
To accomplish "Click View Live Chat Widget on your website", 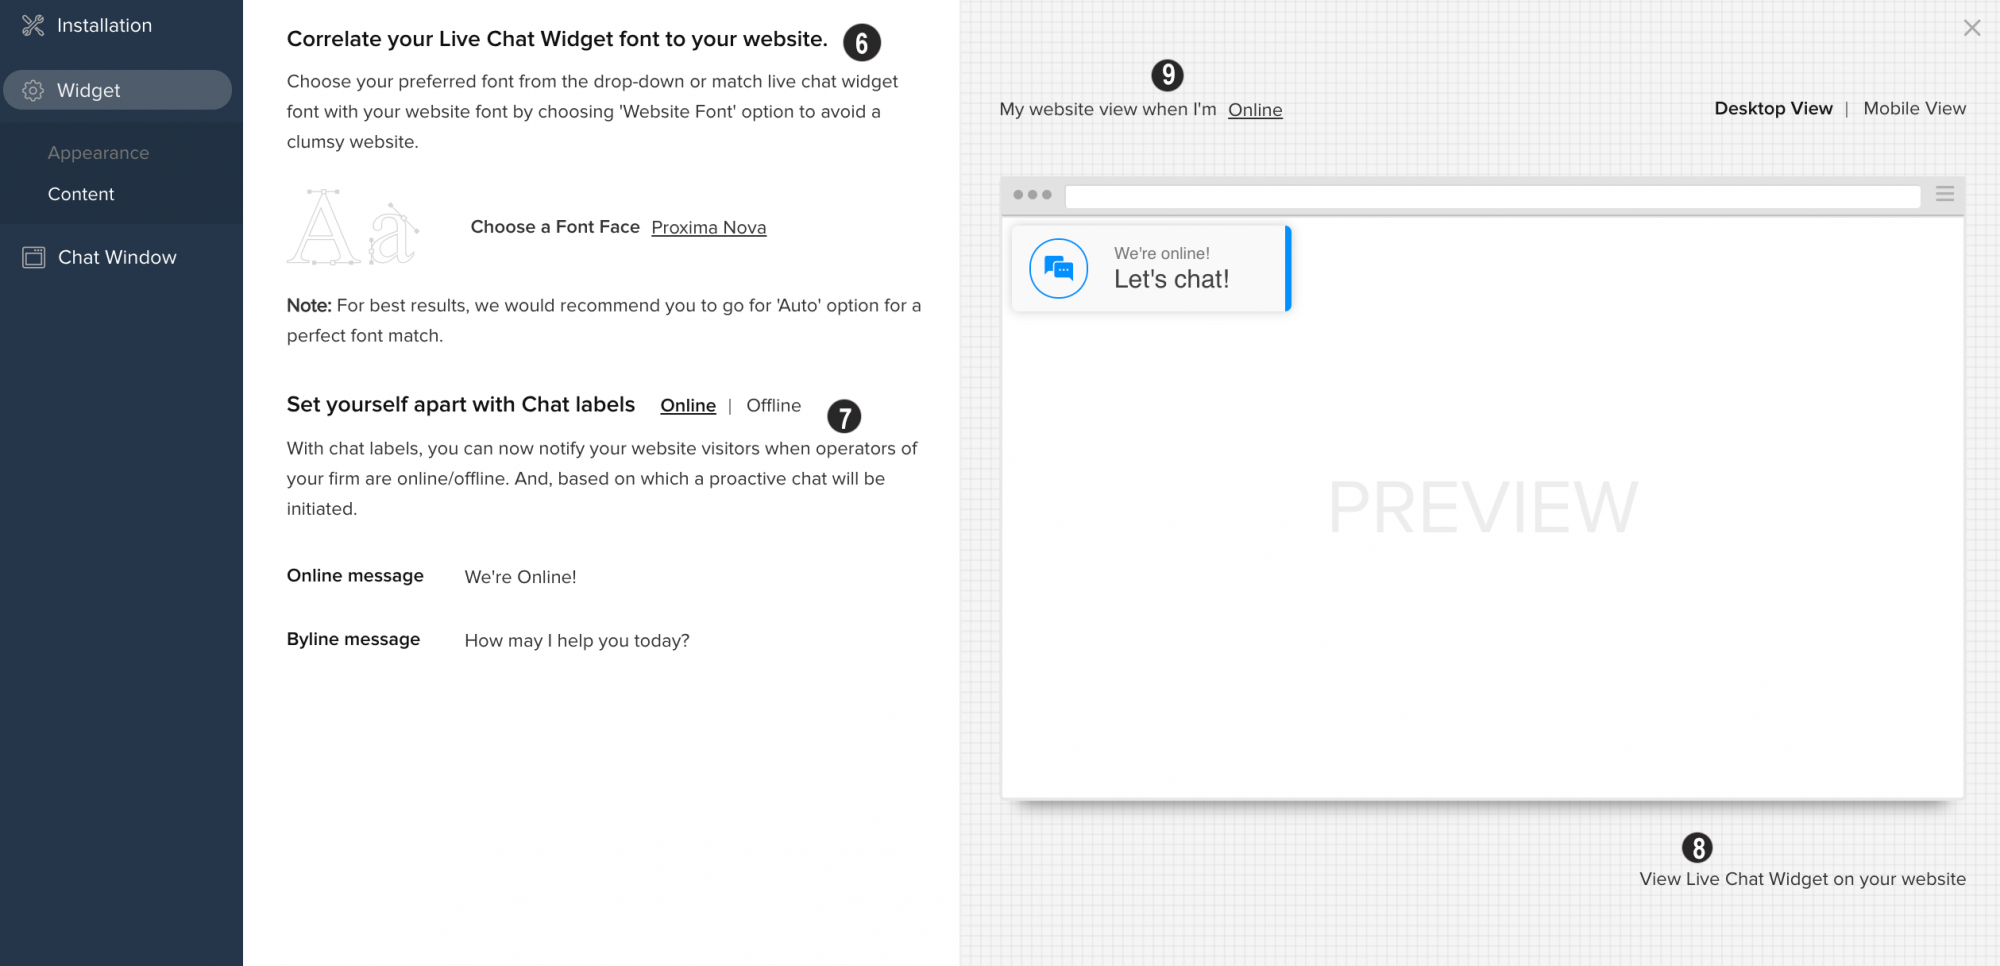I will coord(1802,879).
